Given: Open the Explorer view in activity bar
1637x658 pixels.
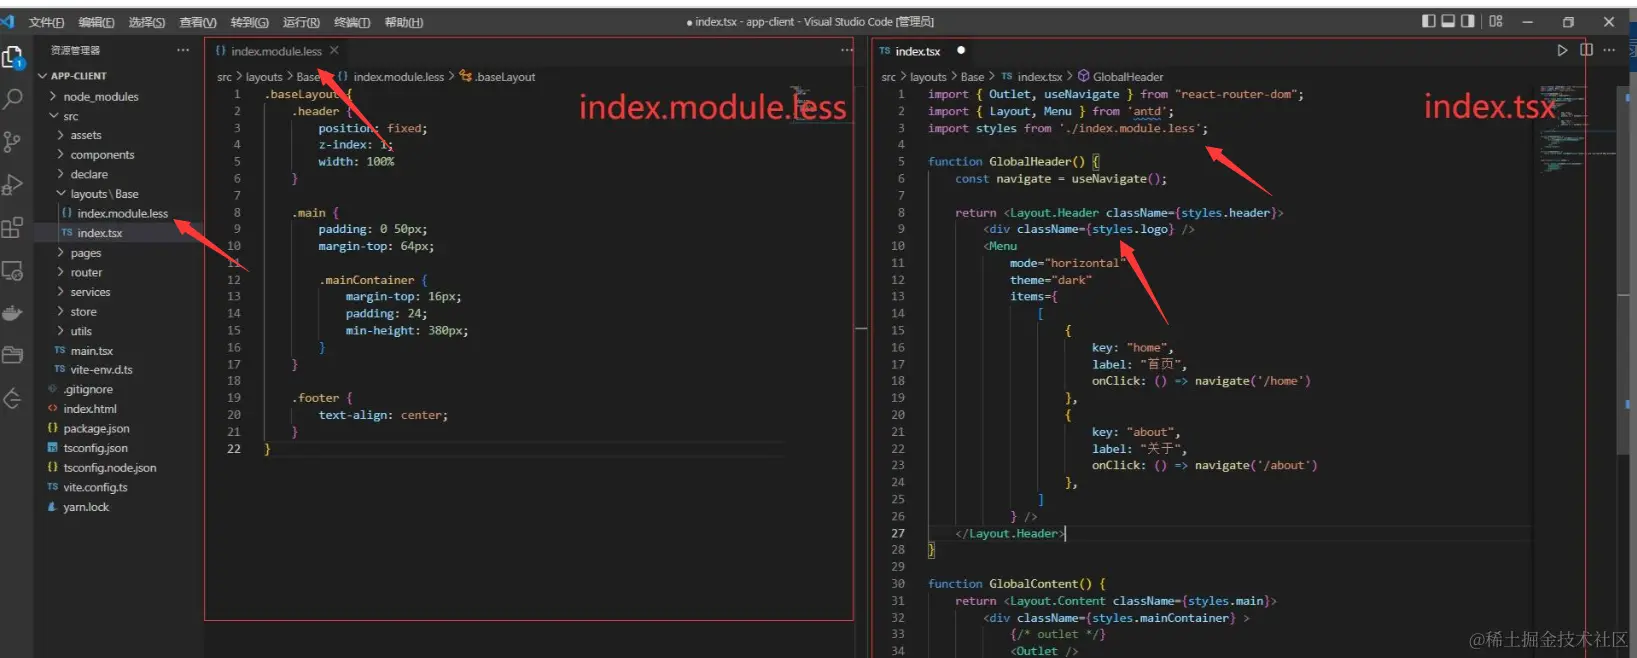Looking at the screenshot, I should 13,58.
